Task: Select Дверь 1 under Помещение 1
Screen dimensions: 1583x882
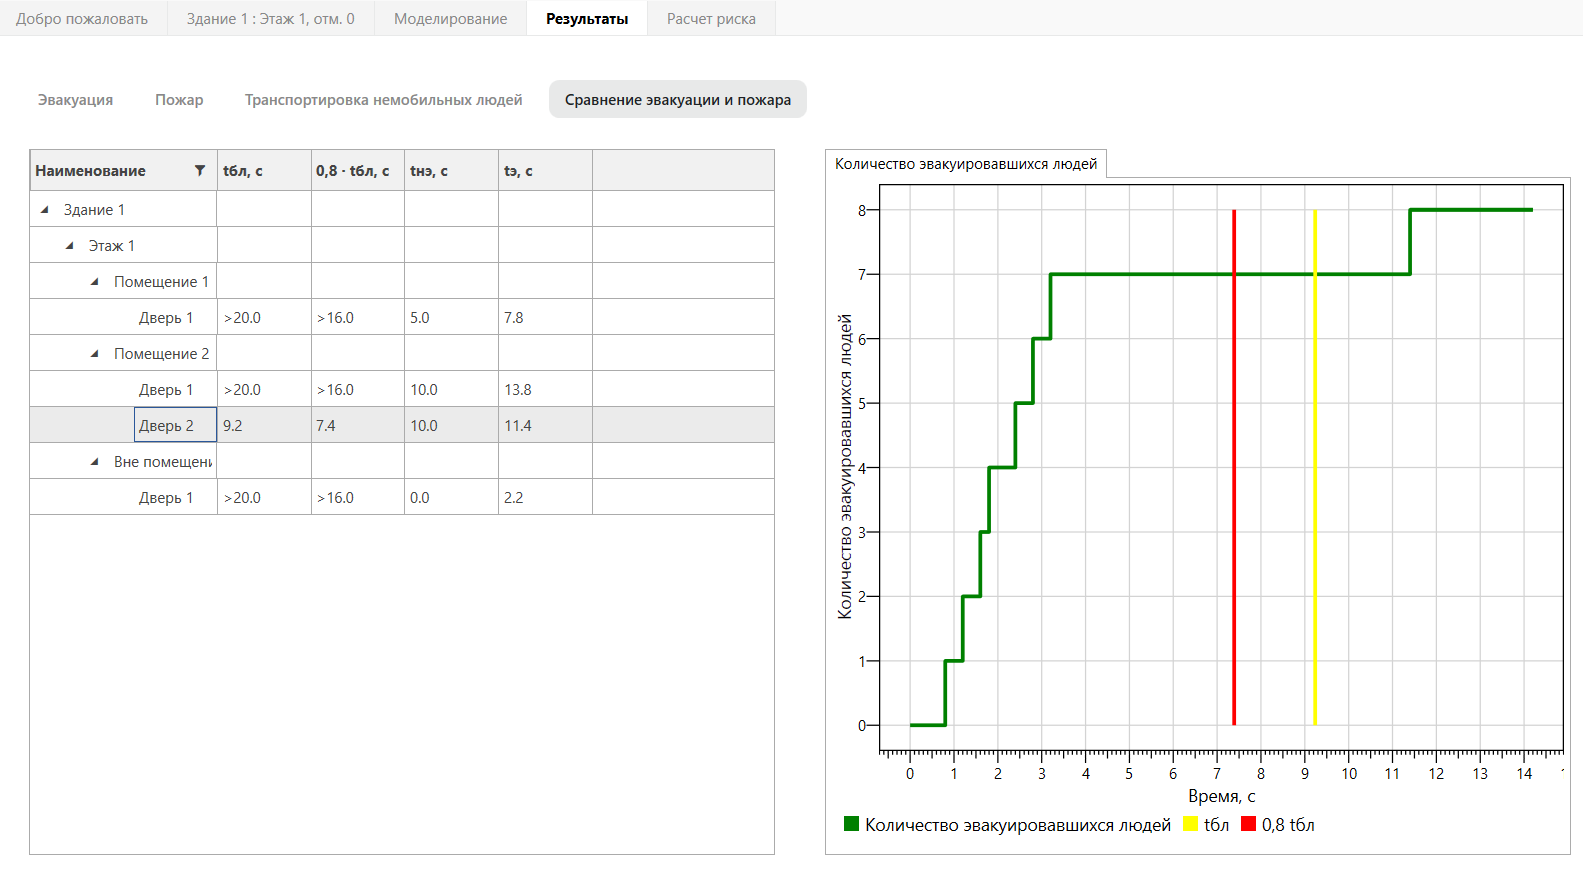Action: coord(166,318)
